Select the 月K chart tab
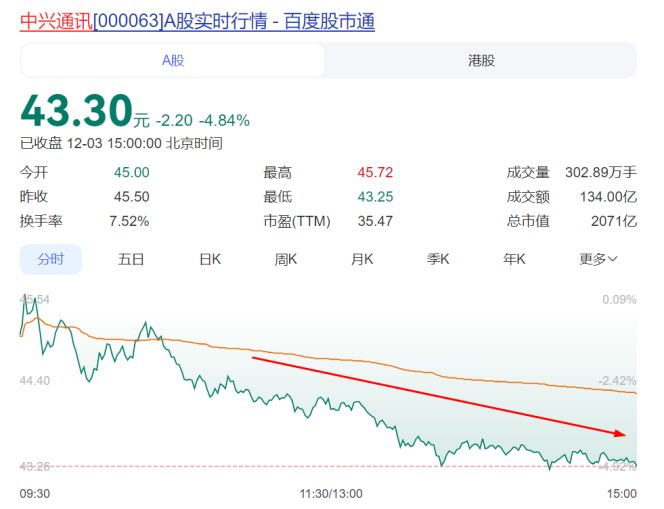The image size is (664, 509). tap(362, 259)
